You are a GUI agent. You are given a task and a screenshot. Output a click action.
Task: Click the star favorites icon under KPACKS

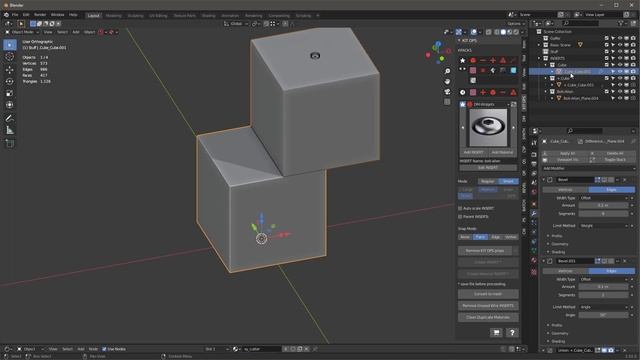point(462,60)
